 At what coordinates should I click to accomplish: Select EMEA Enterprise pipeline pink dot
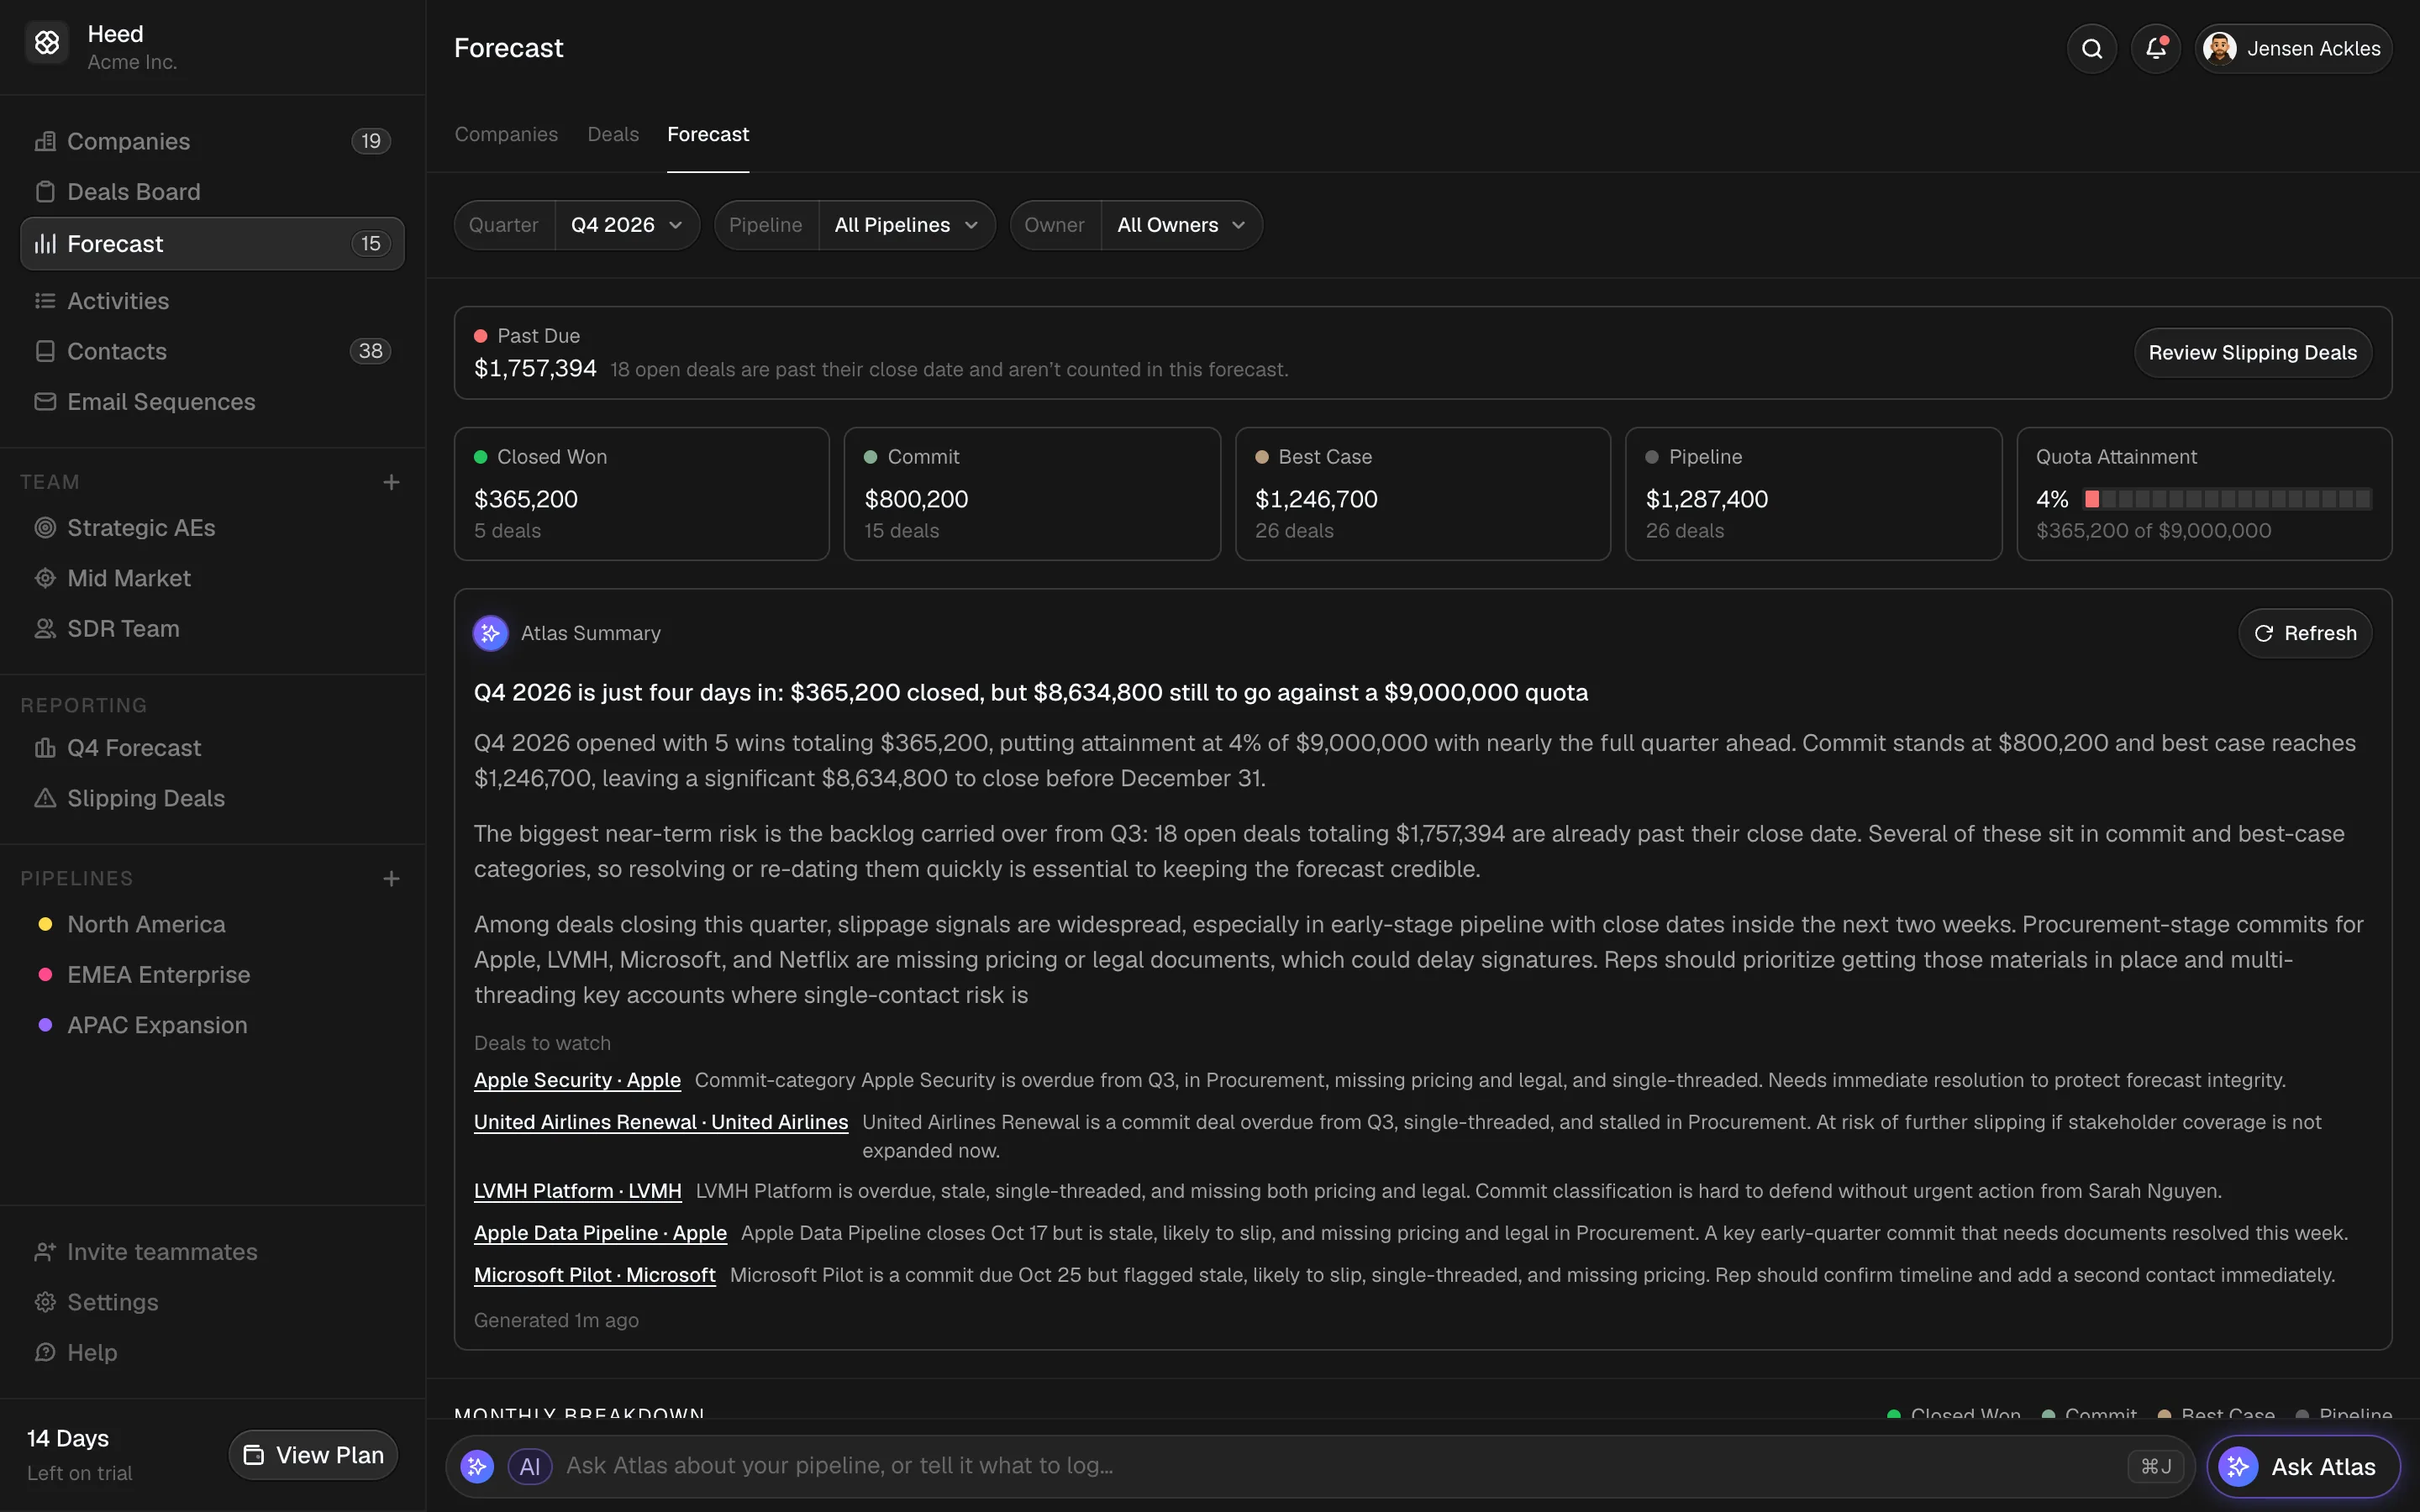point(45,974)
